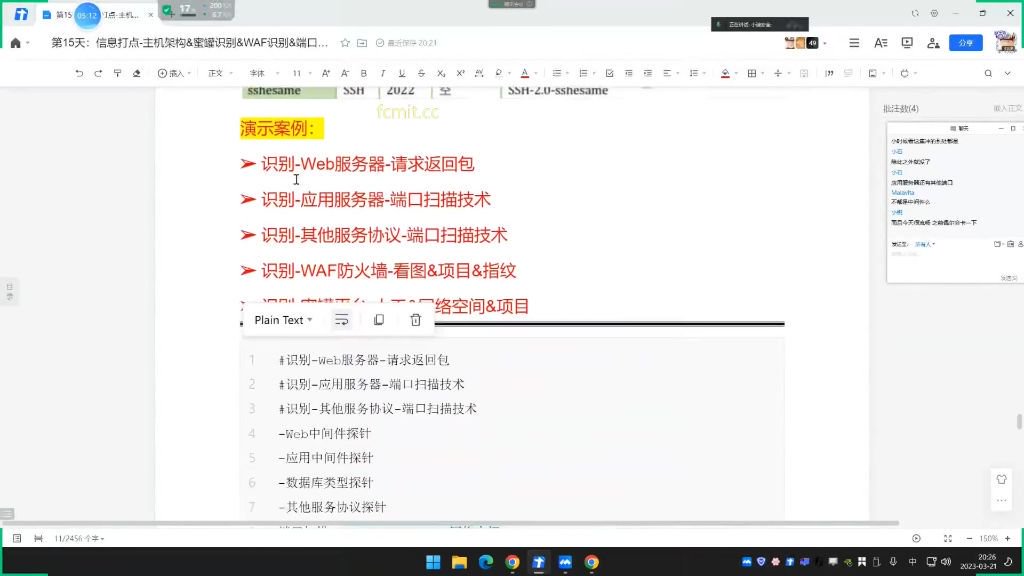
Task: Toggle underline formatting
Action: point(402,73)
